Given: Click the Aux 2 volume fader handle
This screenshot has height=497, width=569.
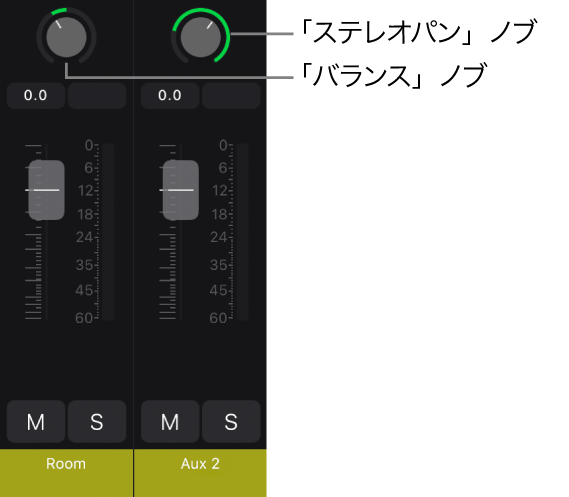Looking at the screenshot, I should tap(181, 190).
